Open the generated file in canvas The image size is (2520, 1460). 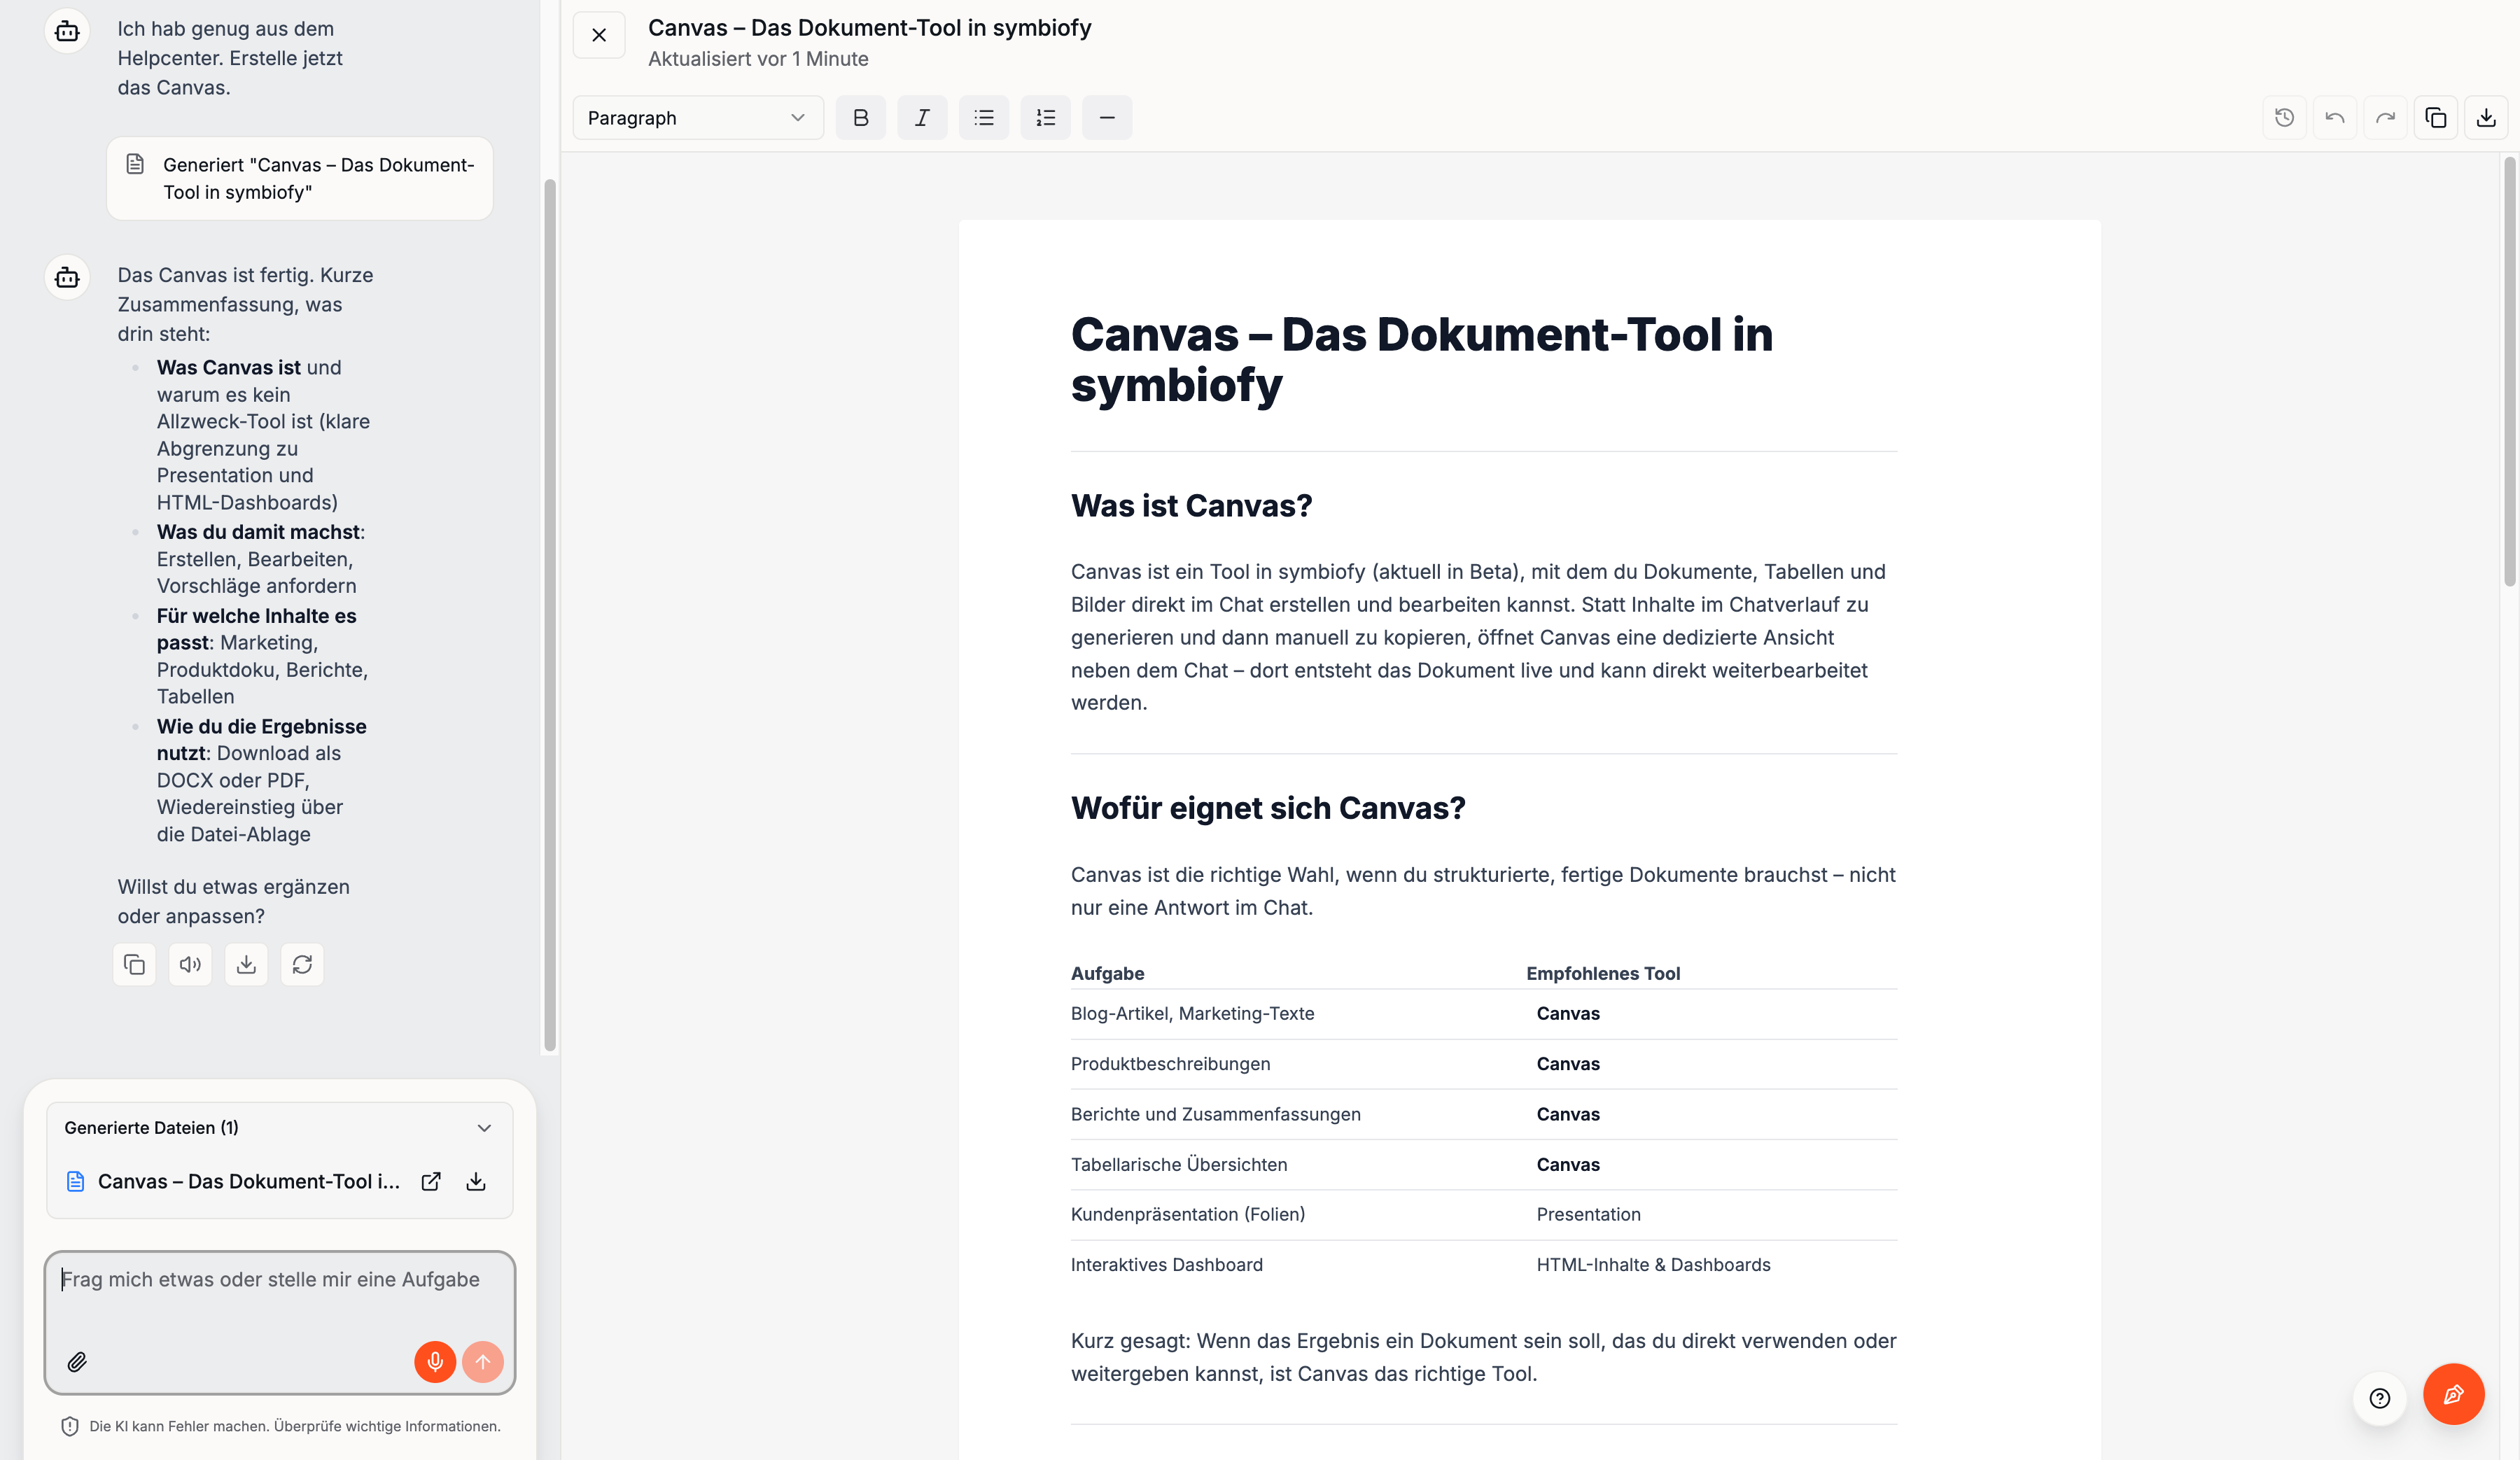pos(431,1182)
